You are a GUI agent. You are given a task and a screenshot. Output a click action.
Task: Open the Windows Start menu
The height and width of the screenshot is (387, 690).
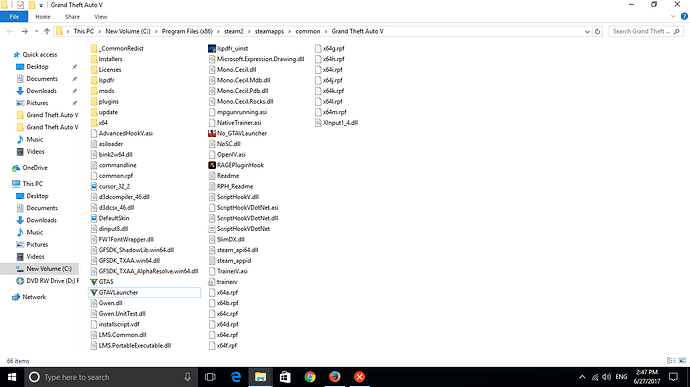pos(12,377)
